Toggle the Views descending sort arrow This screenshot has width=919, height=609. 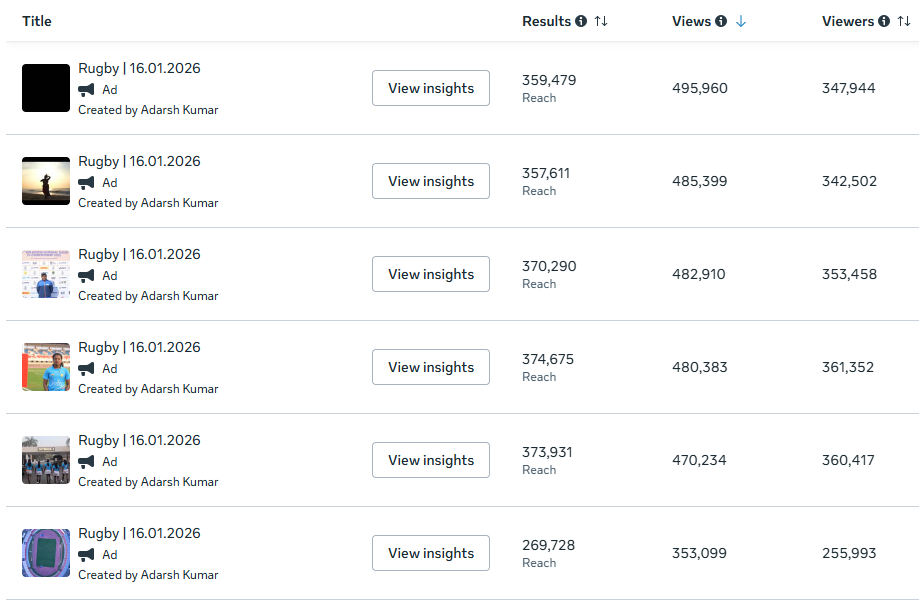pyautogui.click(x=741, y=21)
